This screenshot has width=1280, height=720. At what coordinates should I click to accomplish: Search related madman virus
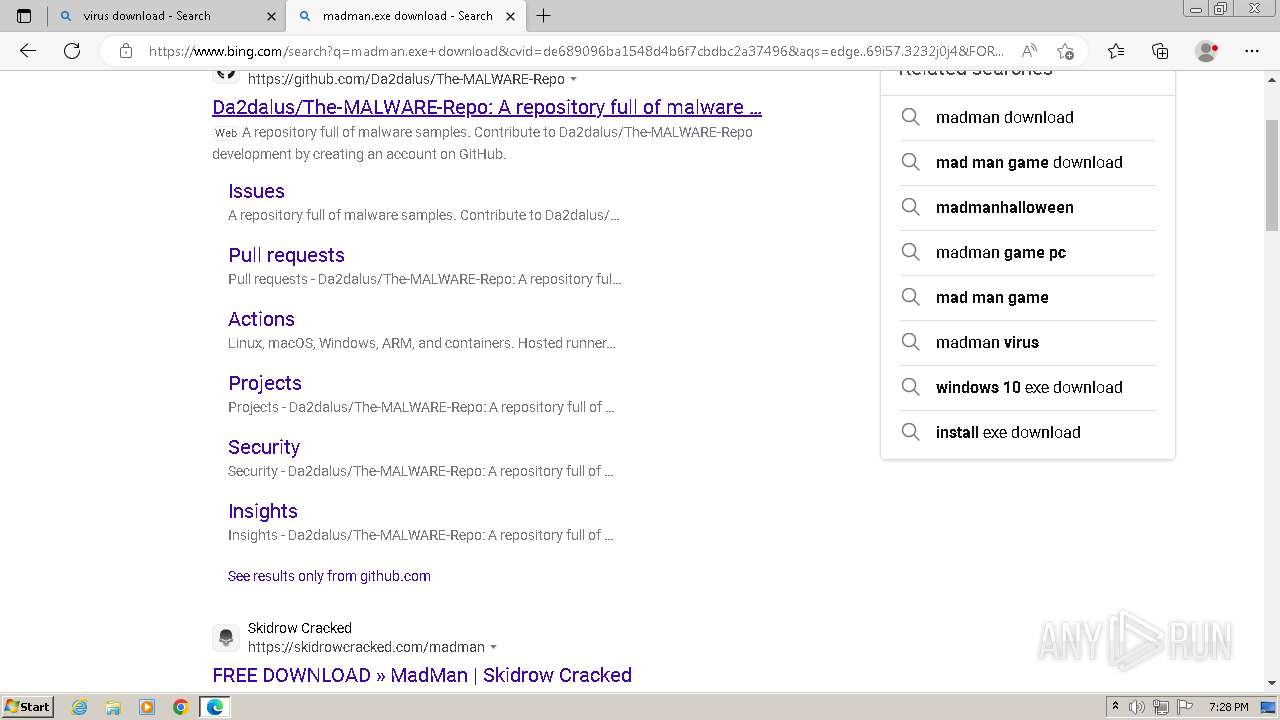[x=1028, y=342]
